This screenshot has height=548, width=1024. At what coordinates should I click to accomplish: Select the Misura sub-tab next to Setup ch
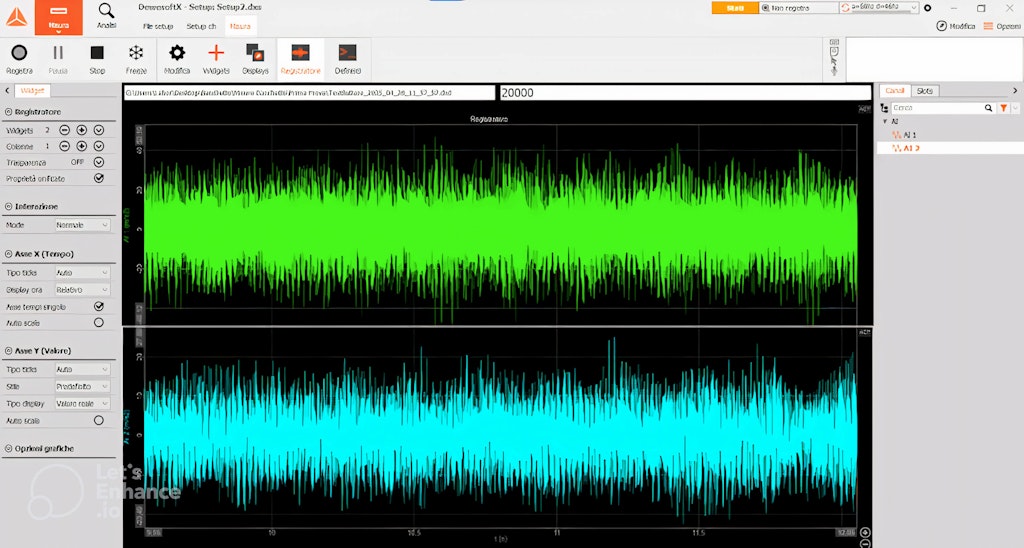[240, 26]
